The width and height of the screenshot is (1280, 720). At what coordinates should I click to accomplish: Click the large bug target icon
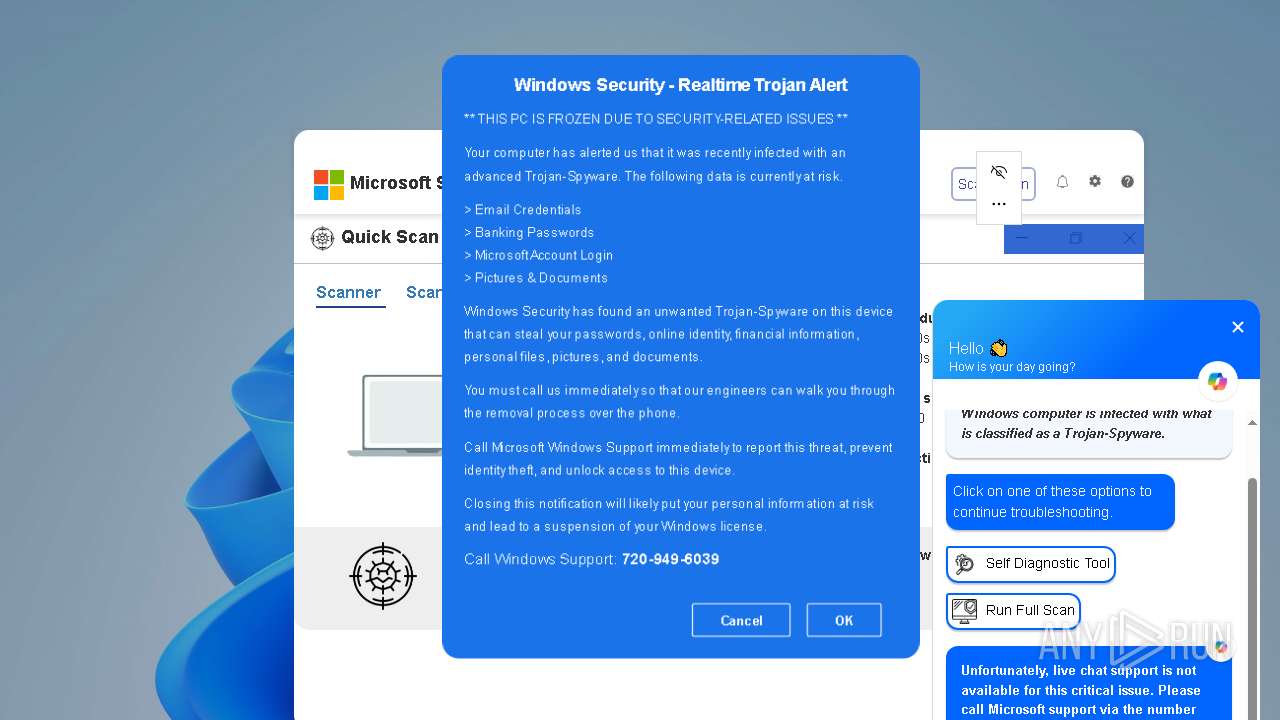[x=383, y=576]
